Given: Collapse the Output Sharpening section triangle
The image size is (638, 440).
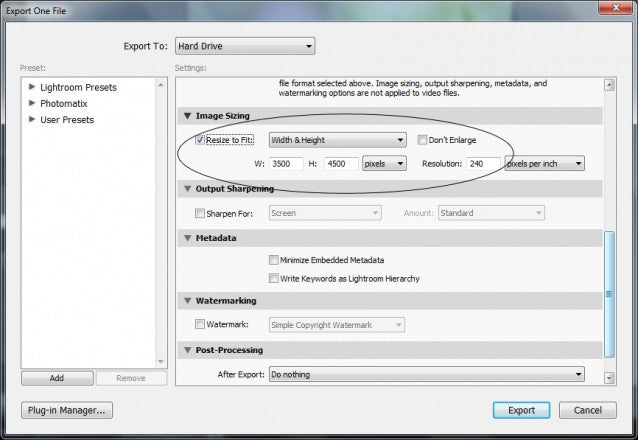Looking at the screenshot, I should click(186, 188).
